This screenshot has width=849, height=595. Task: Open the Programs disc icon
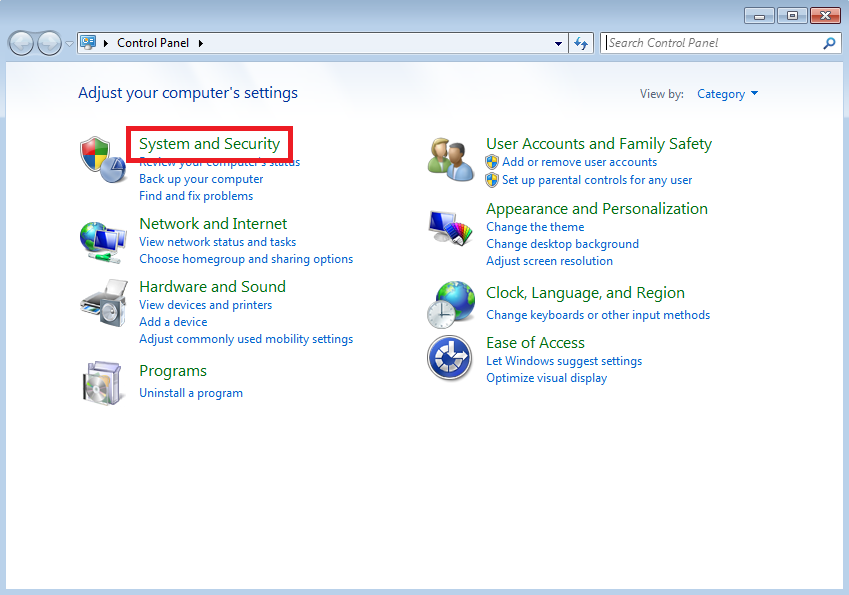pyautogui.click(x=102, y=383)
